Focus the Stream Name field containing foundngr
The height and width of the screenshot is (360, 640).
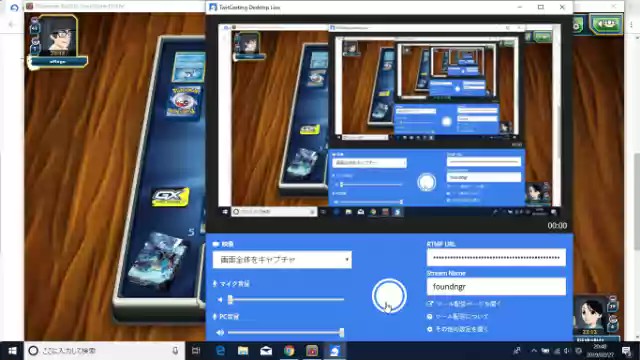[496, 287]
